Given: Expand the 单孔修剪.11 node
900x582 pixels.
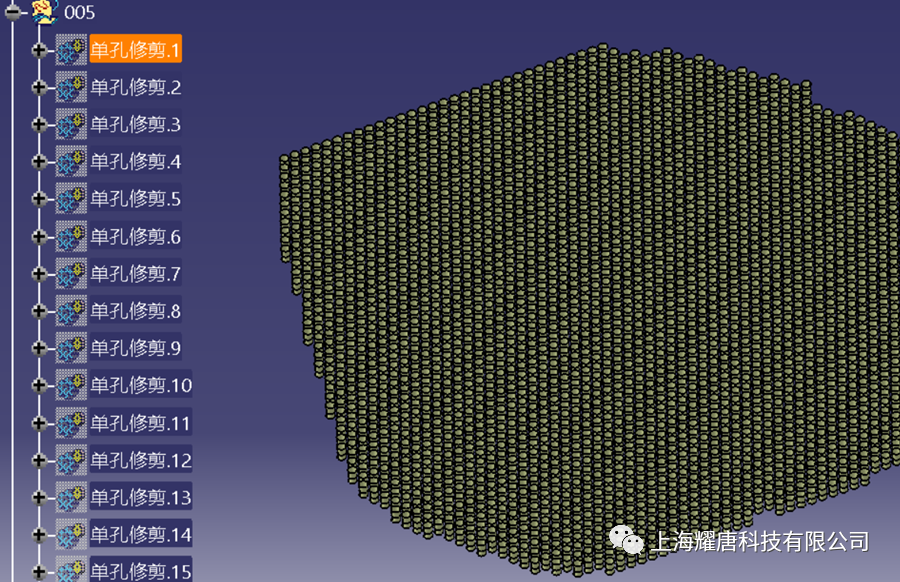Looking at the screenshot, I should pos(39,423).
